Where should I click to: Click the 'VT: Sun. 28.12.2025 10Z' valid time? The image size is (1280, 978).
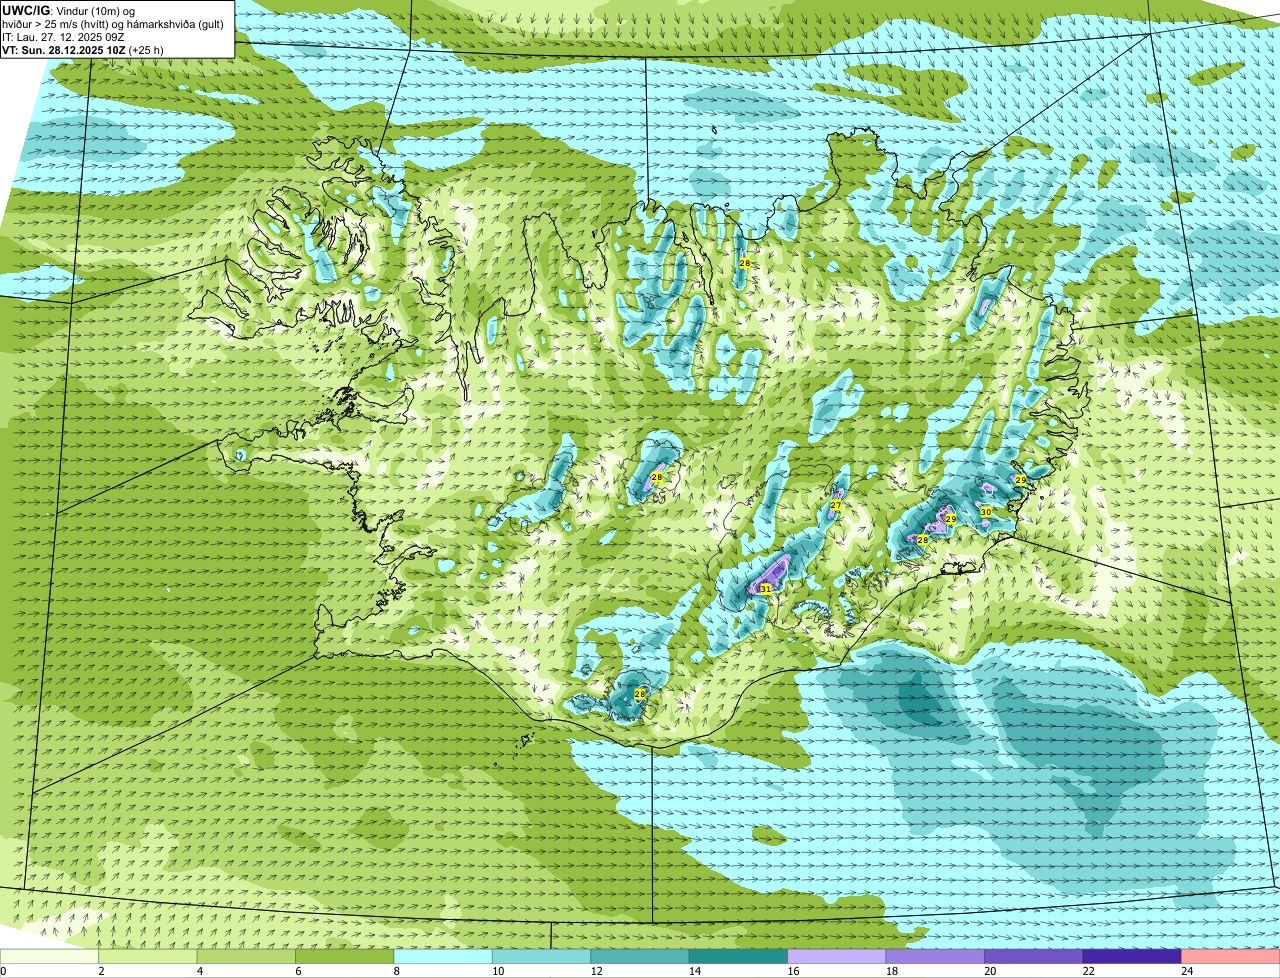[64, 49]
